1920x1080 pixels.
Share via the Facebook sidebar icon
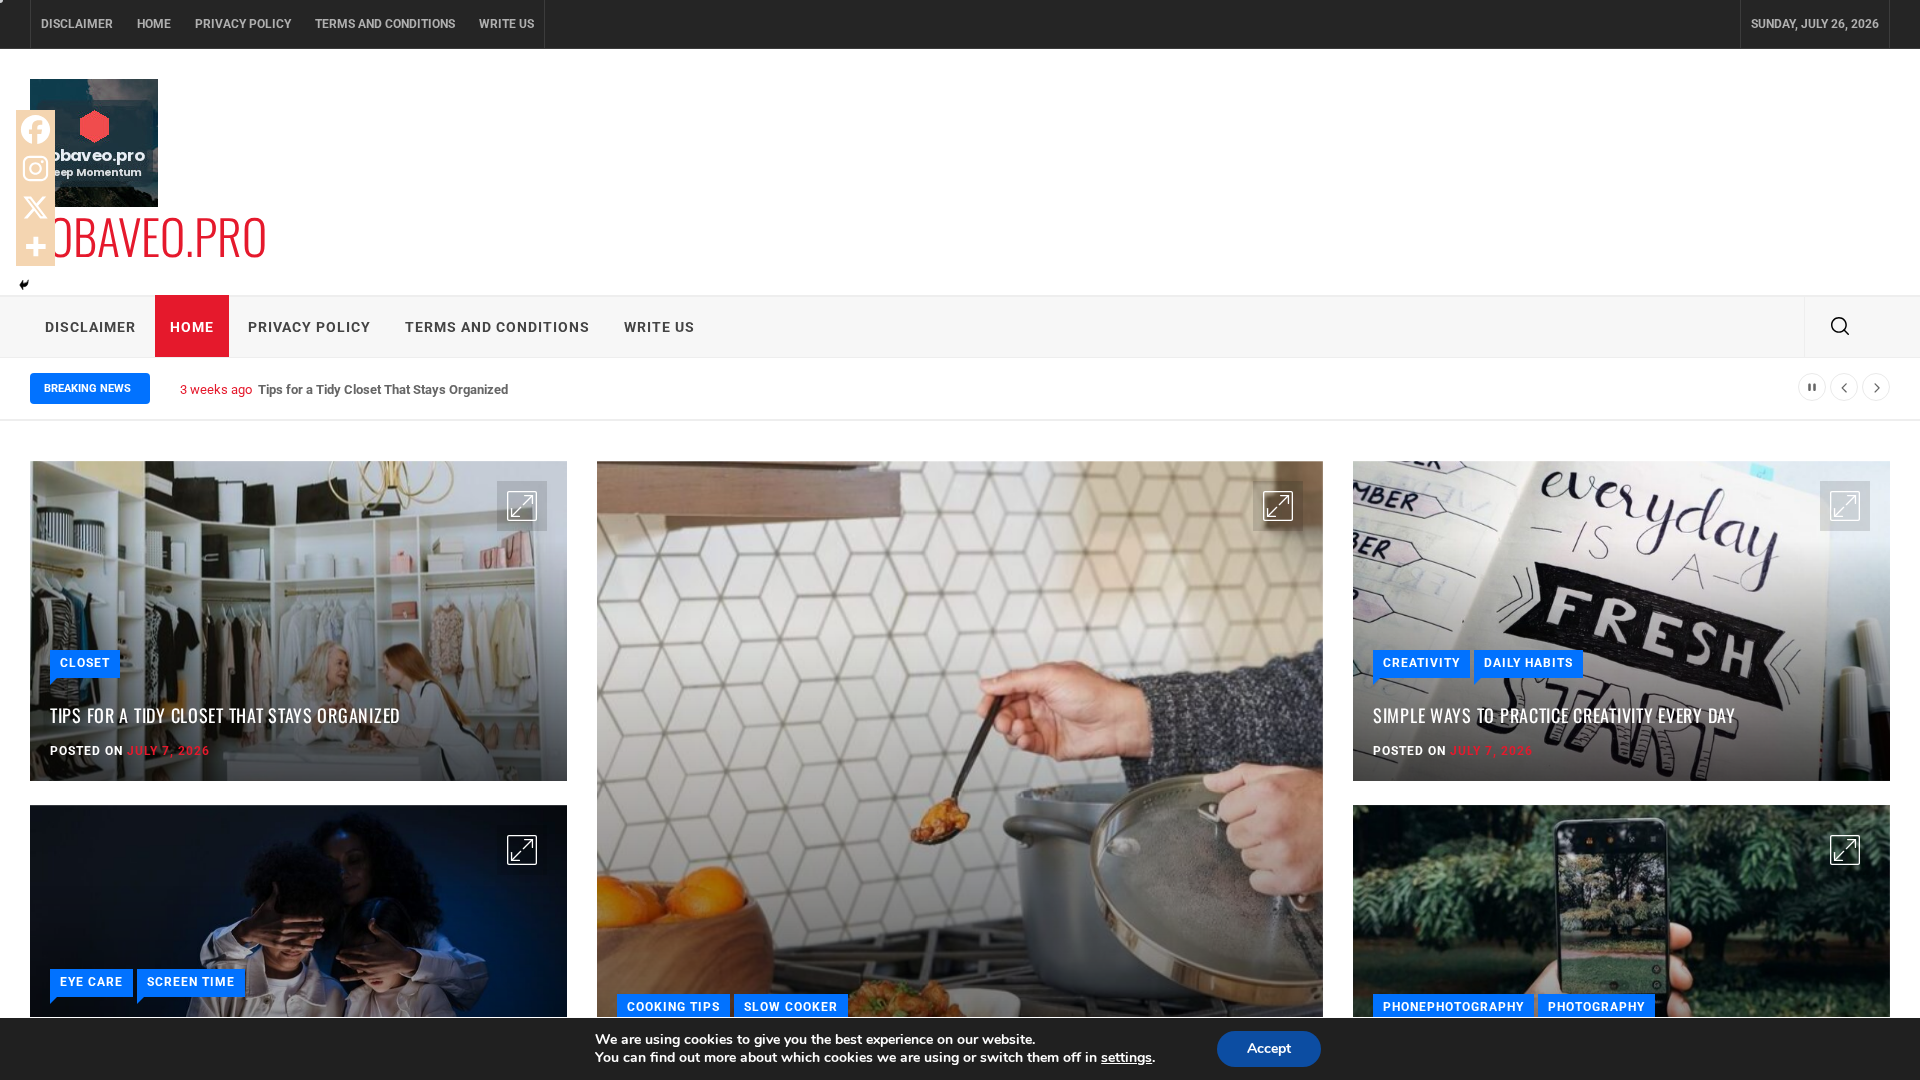[35, 129]
